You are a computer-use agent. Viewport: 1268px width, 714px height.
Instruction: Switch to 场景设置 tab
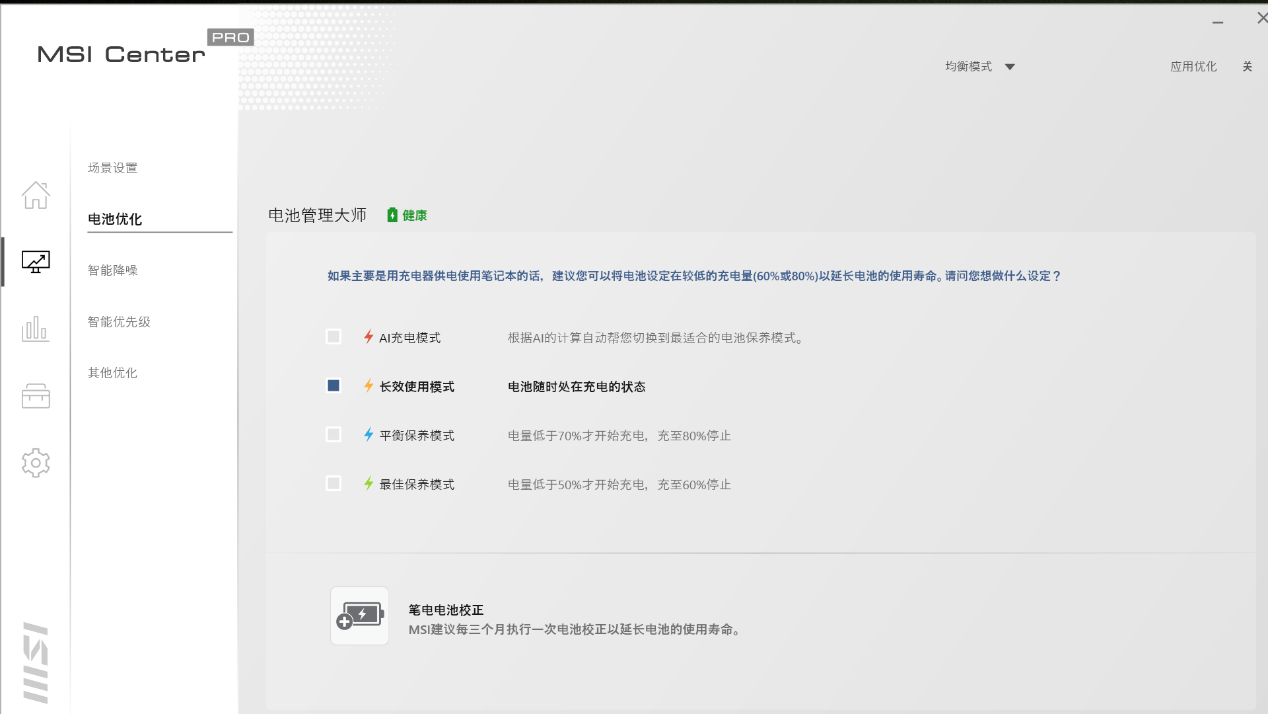tap(113, 168)
